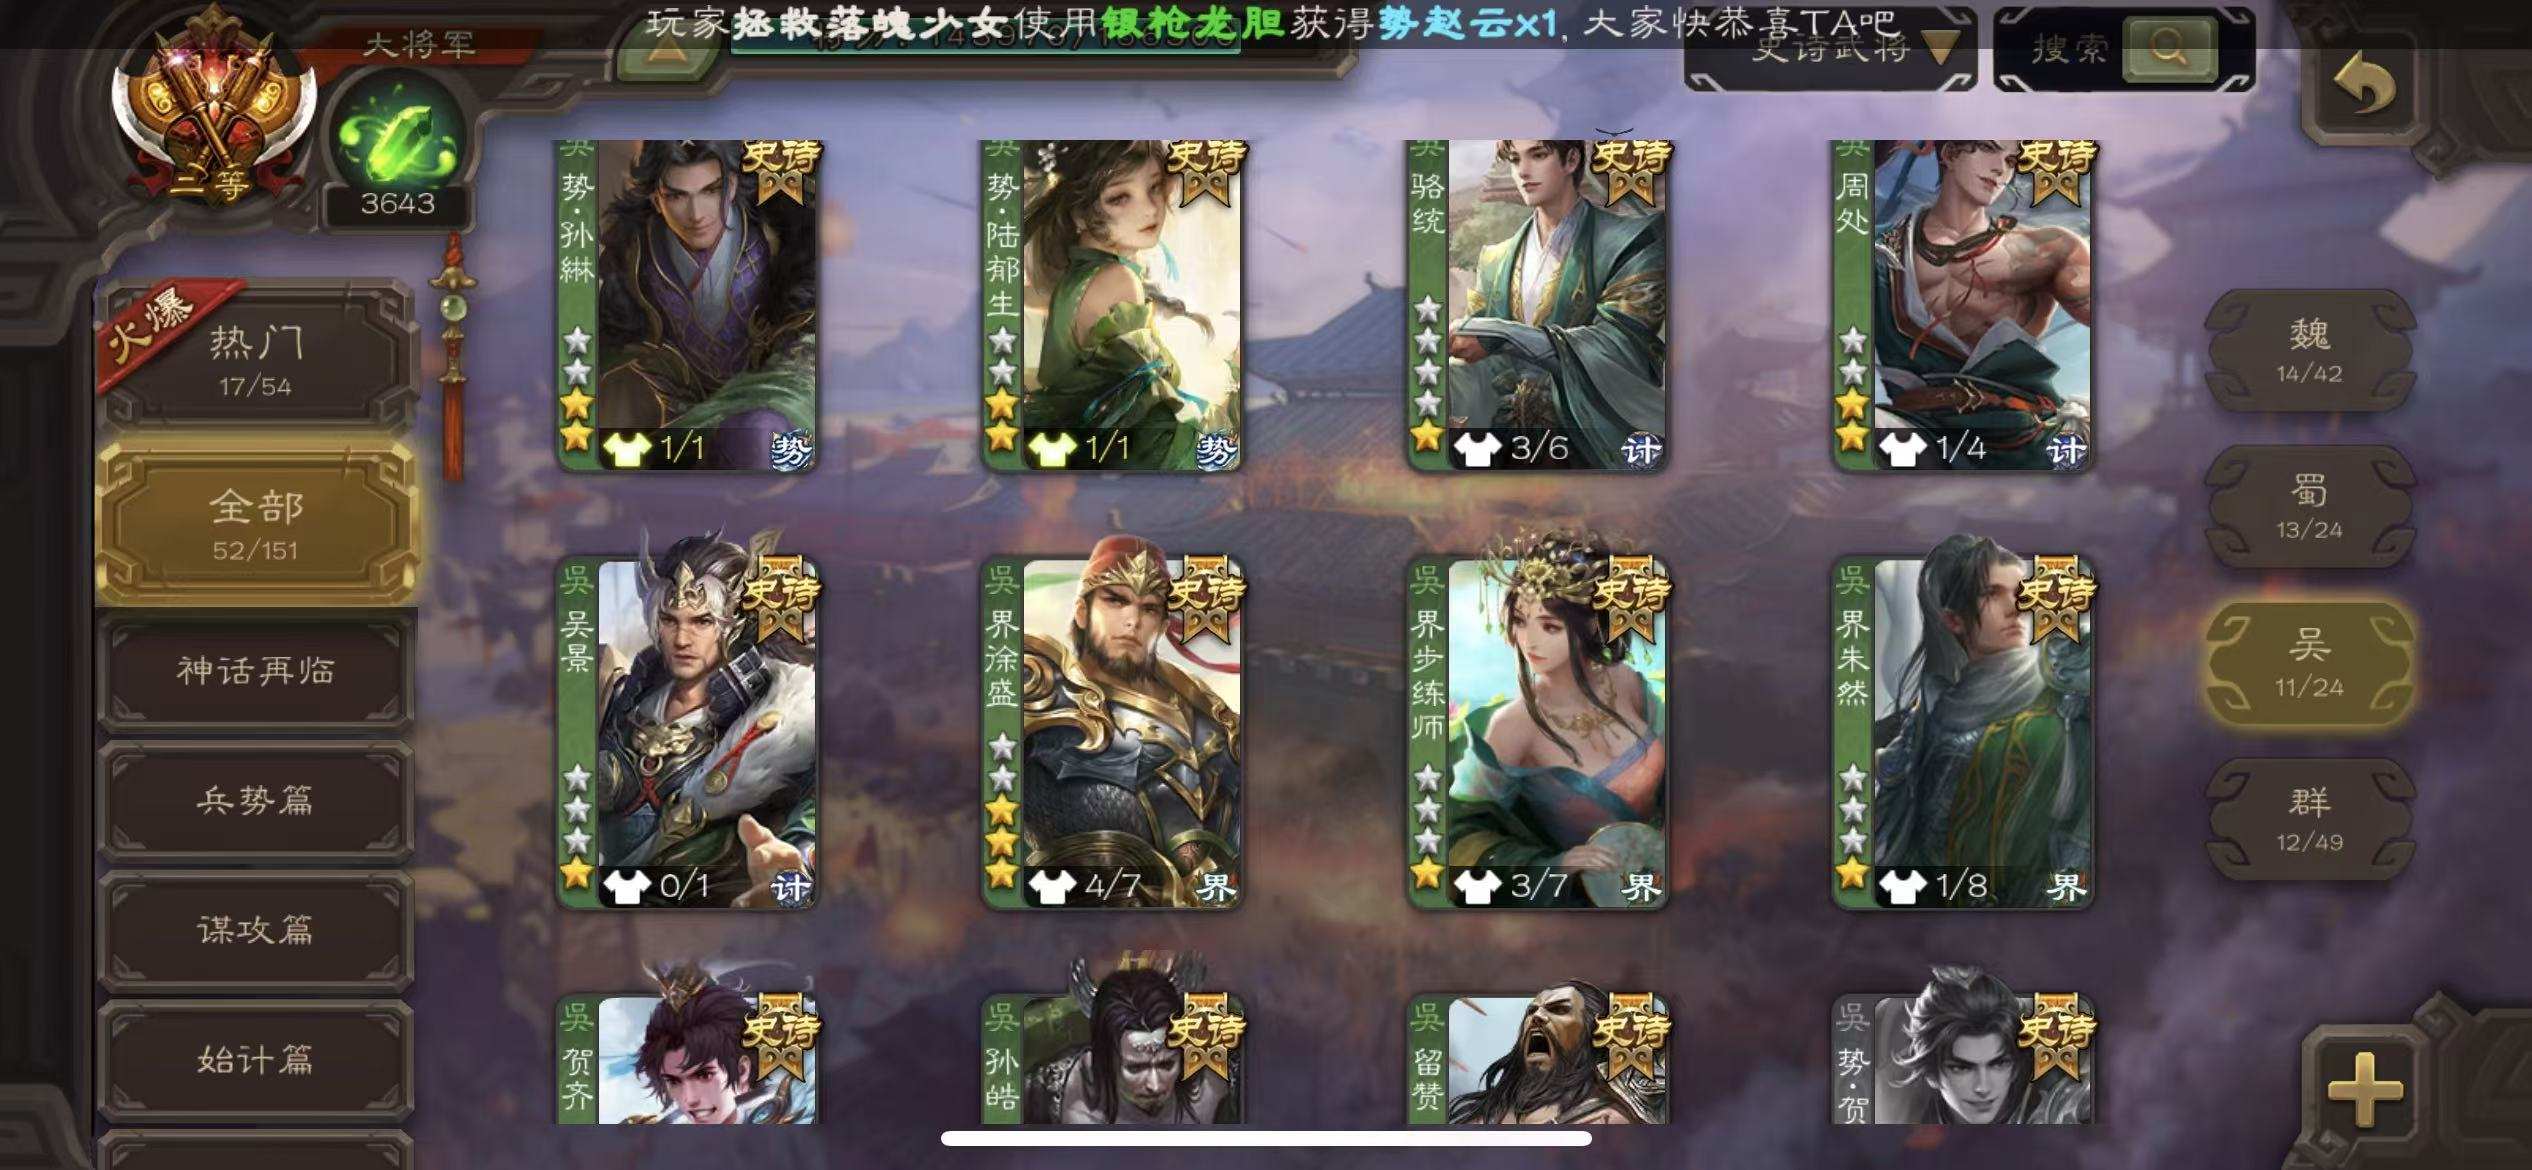Open the 界徐盛 general card
The image size is (2532, 1170).
tap(1112, 734)
